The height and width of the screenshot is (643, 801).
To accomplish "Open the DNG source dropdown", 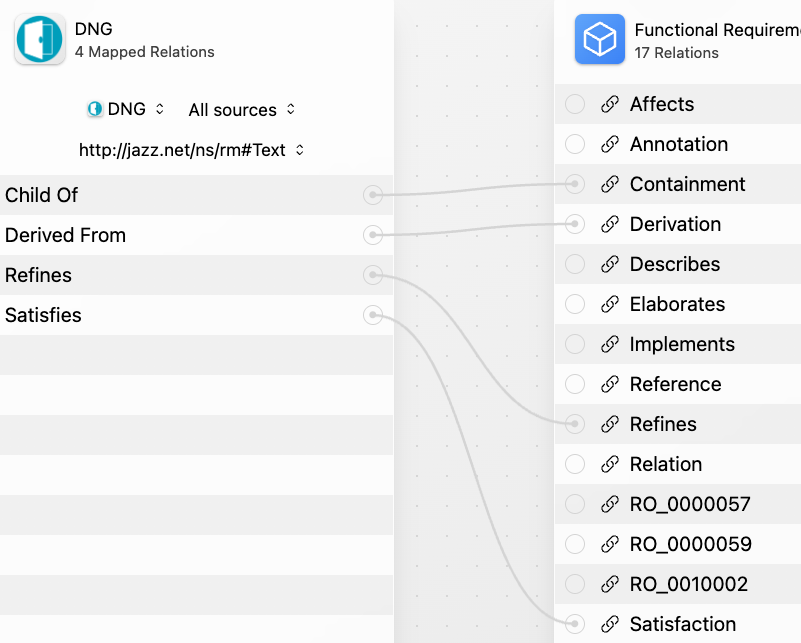I will pos(126,109).
